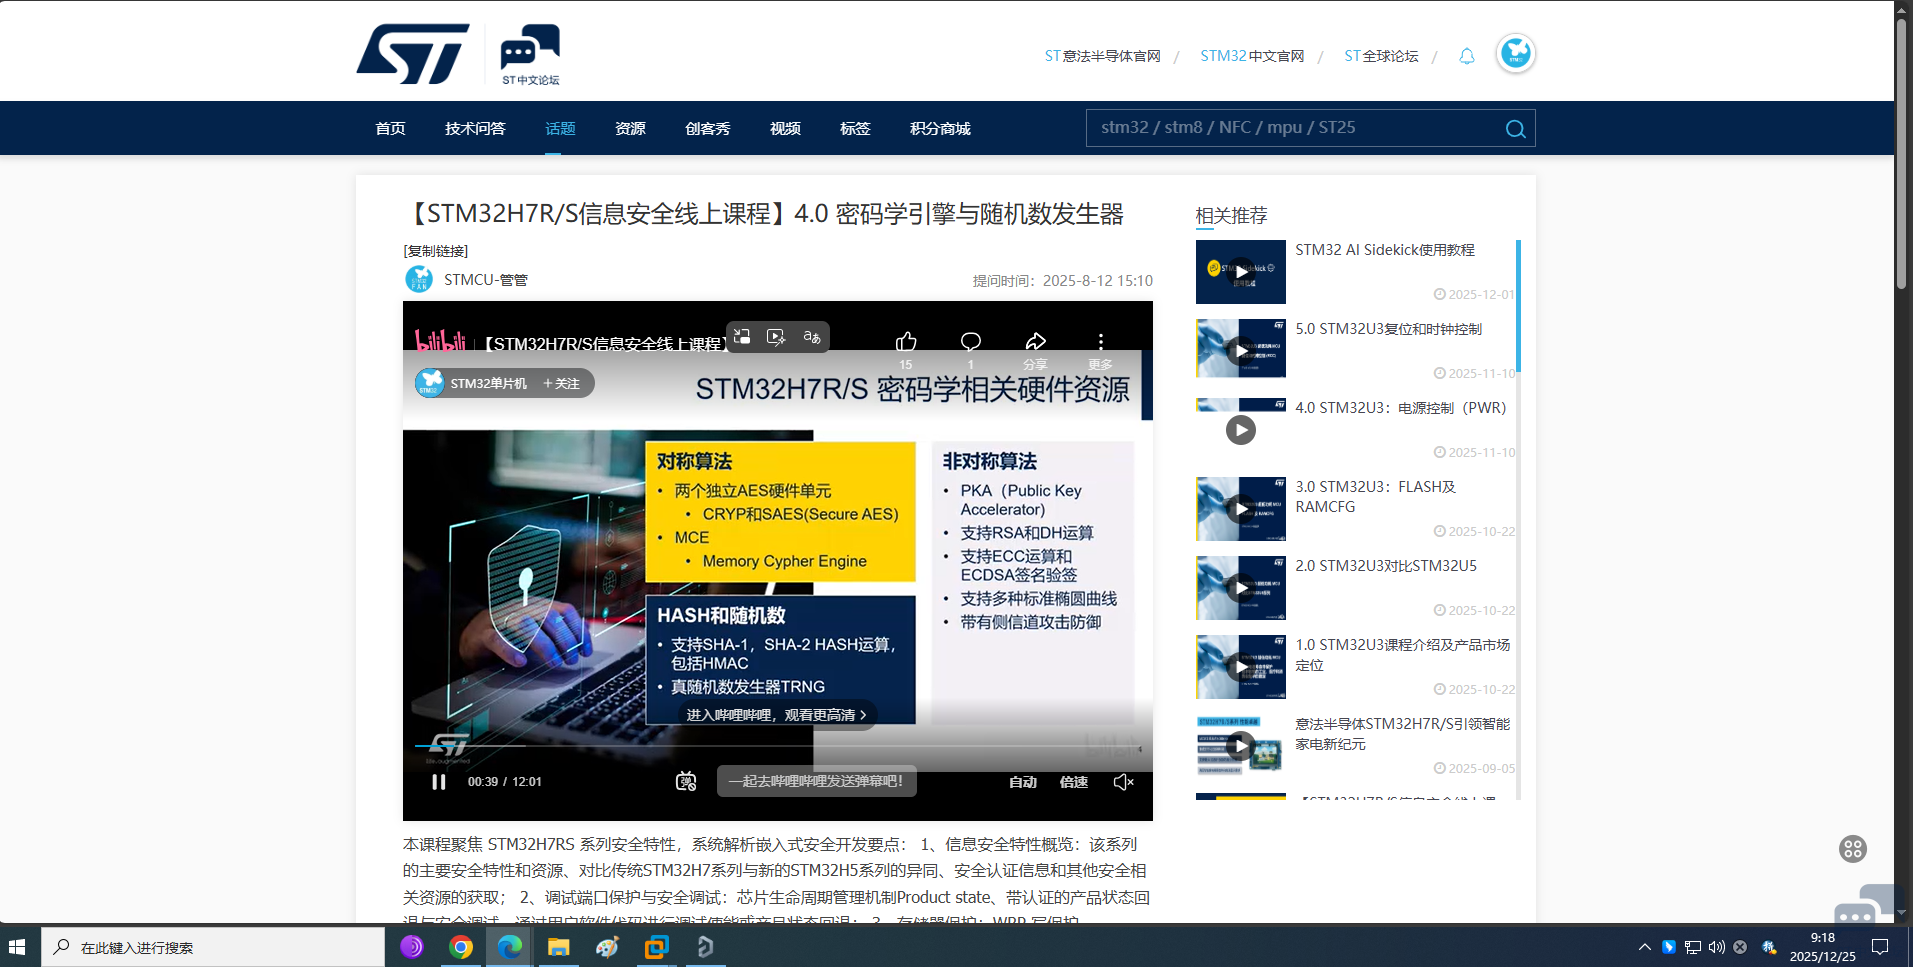Play 4.0 STM32U3 电源控制 video thumbnail
The height and width of the screenshot is (967, 1913).
[1240, 430]
